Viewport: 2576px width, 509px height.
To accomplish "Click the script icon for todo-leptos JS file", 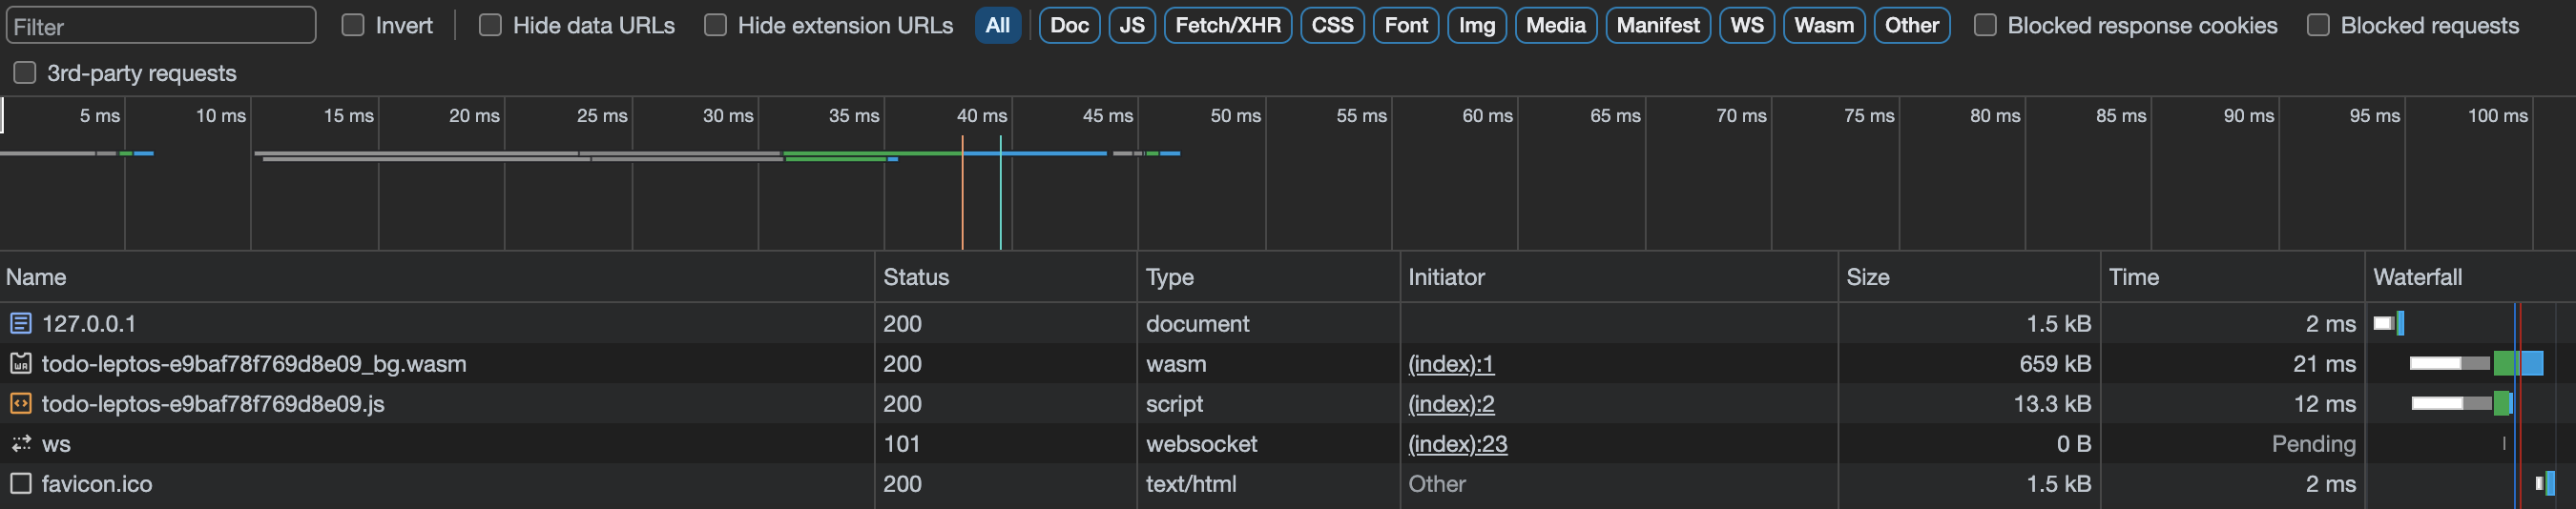I will click(20, 403).
